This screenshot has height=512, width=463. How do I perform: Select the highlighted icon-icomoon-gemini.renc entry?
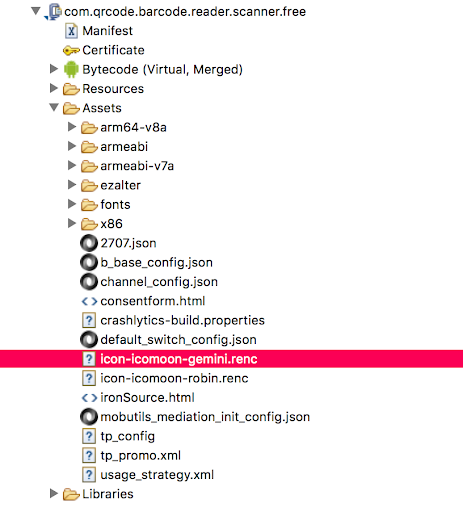pos(231,359)
